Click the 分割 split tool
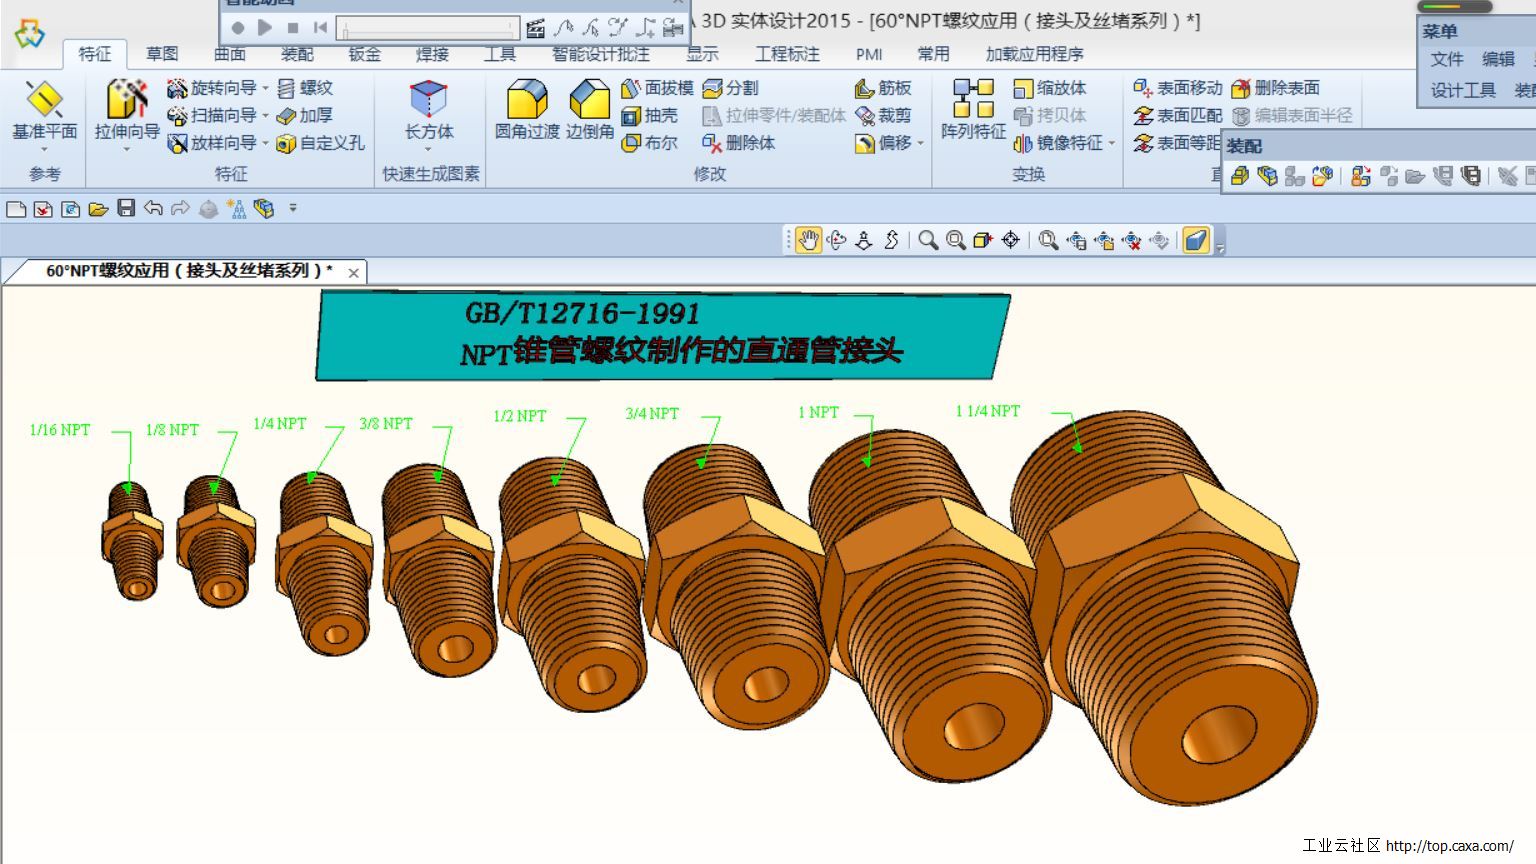The image size is (1536, 864). point(730,88)
